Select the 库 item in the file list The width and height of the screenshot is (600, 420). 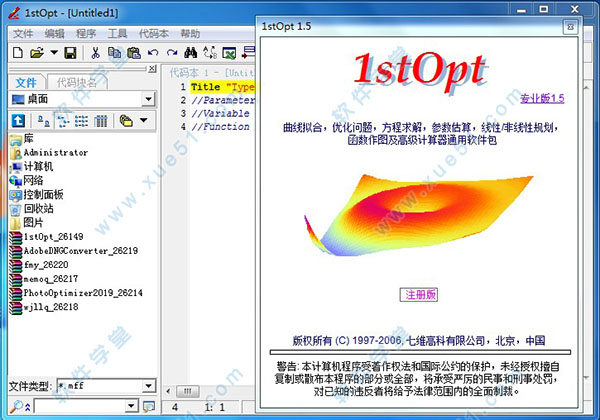point(22,138)
